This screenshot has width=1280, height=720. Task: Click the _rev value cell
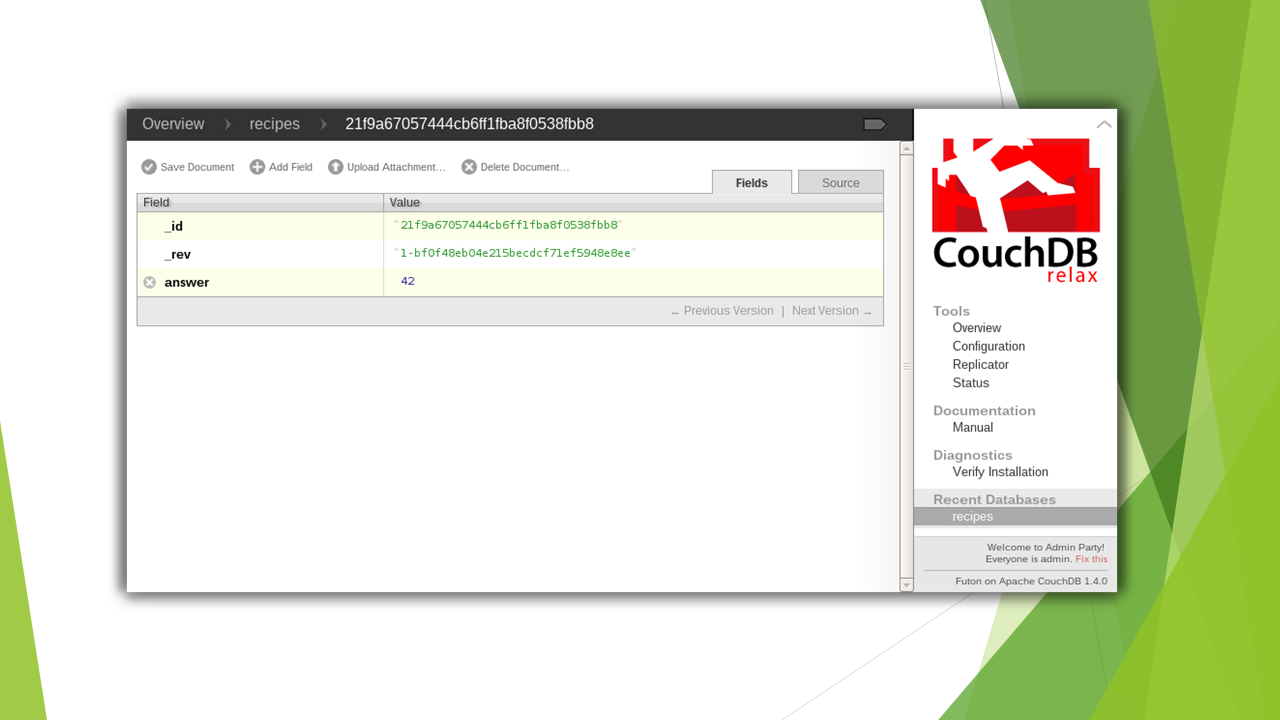tap(633, 254)
